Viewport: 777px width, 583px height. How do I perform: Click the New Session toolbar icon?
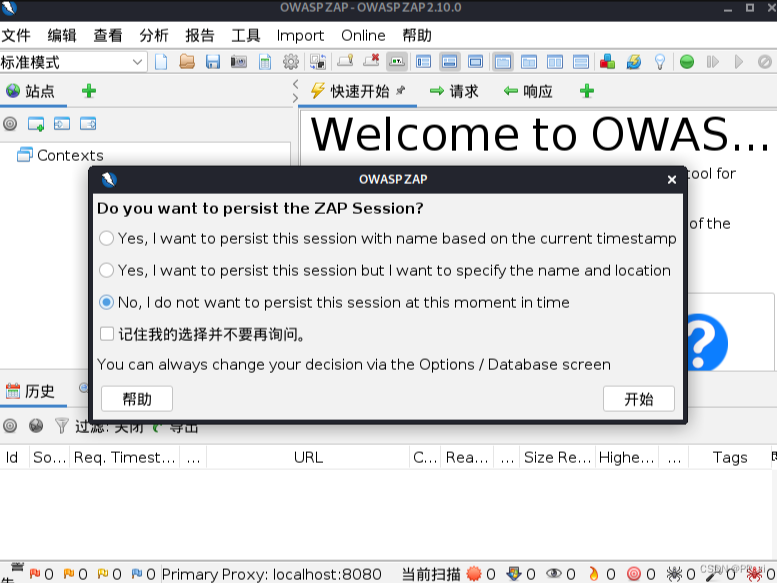point(161,62)
